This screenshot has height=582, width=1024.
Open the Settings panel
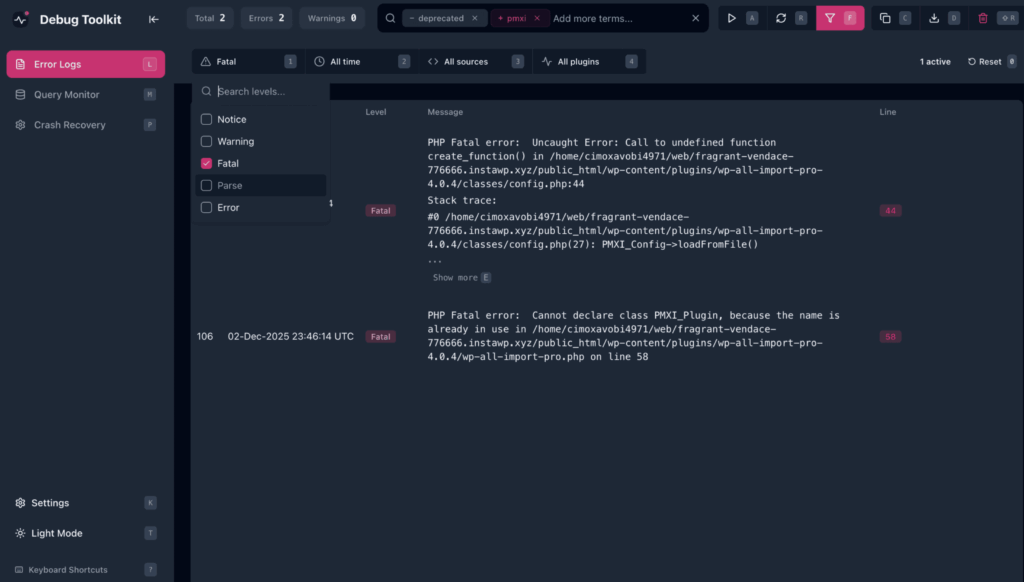click(46, 503)
